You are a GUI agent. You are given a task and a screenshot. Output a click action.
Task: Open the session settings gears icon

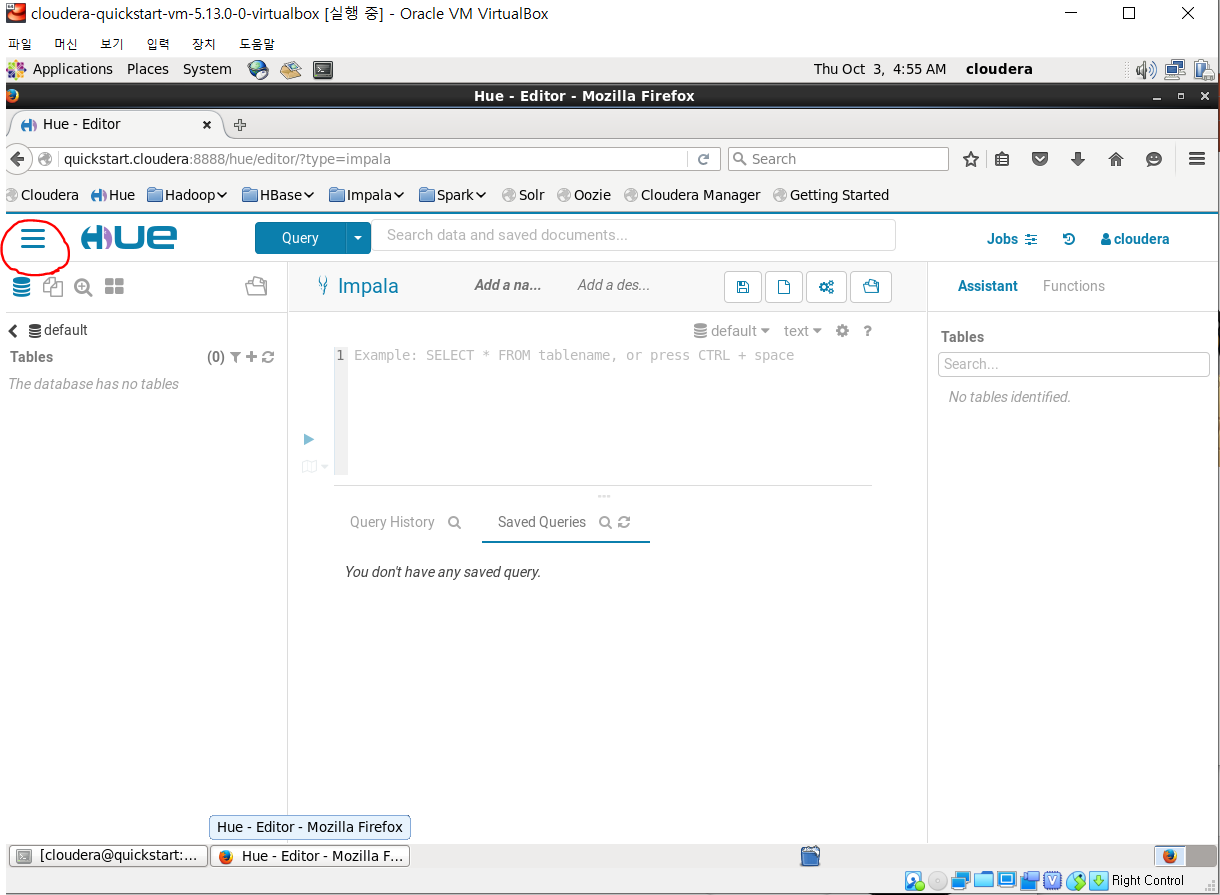(827, 287)
